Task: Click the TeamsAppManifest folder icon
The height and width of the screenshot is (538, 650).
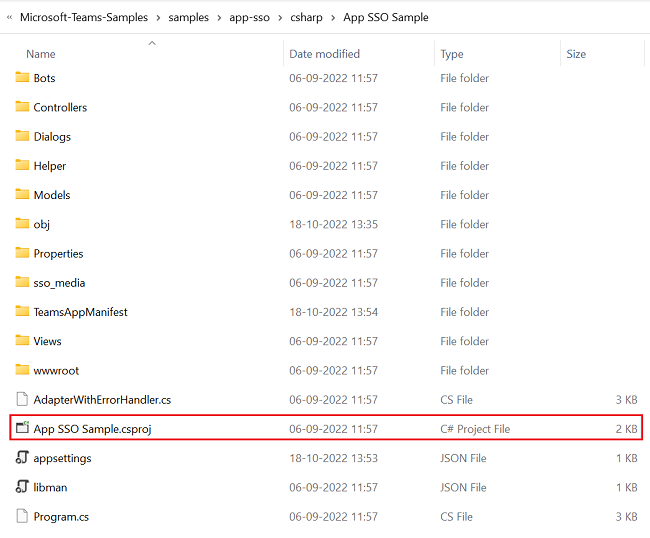Action: (22, 311)
